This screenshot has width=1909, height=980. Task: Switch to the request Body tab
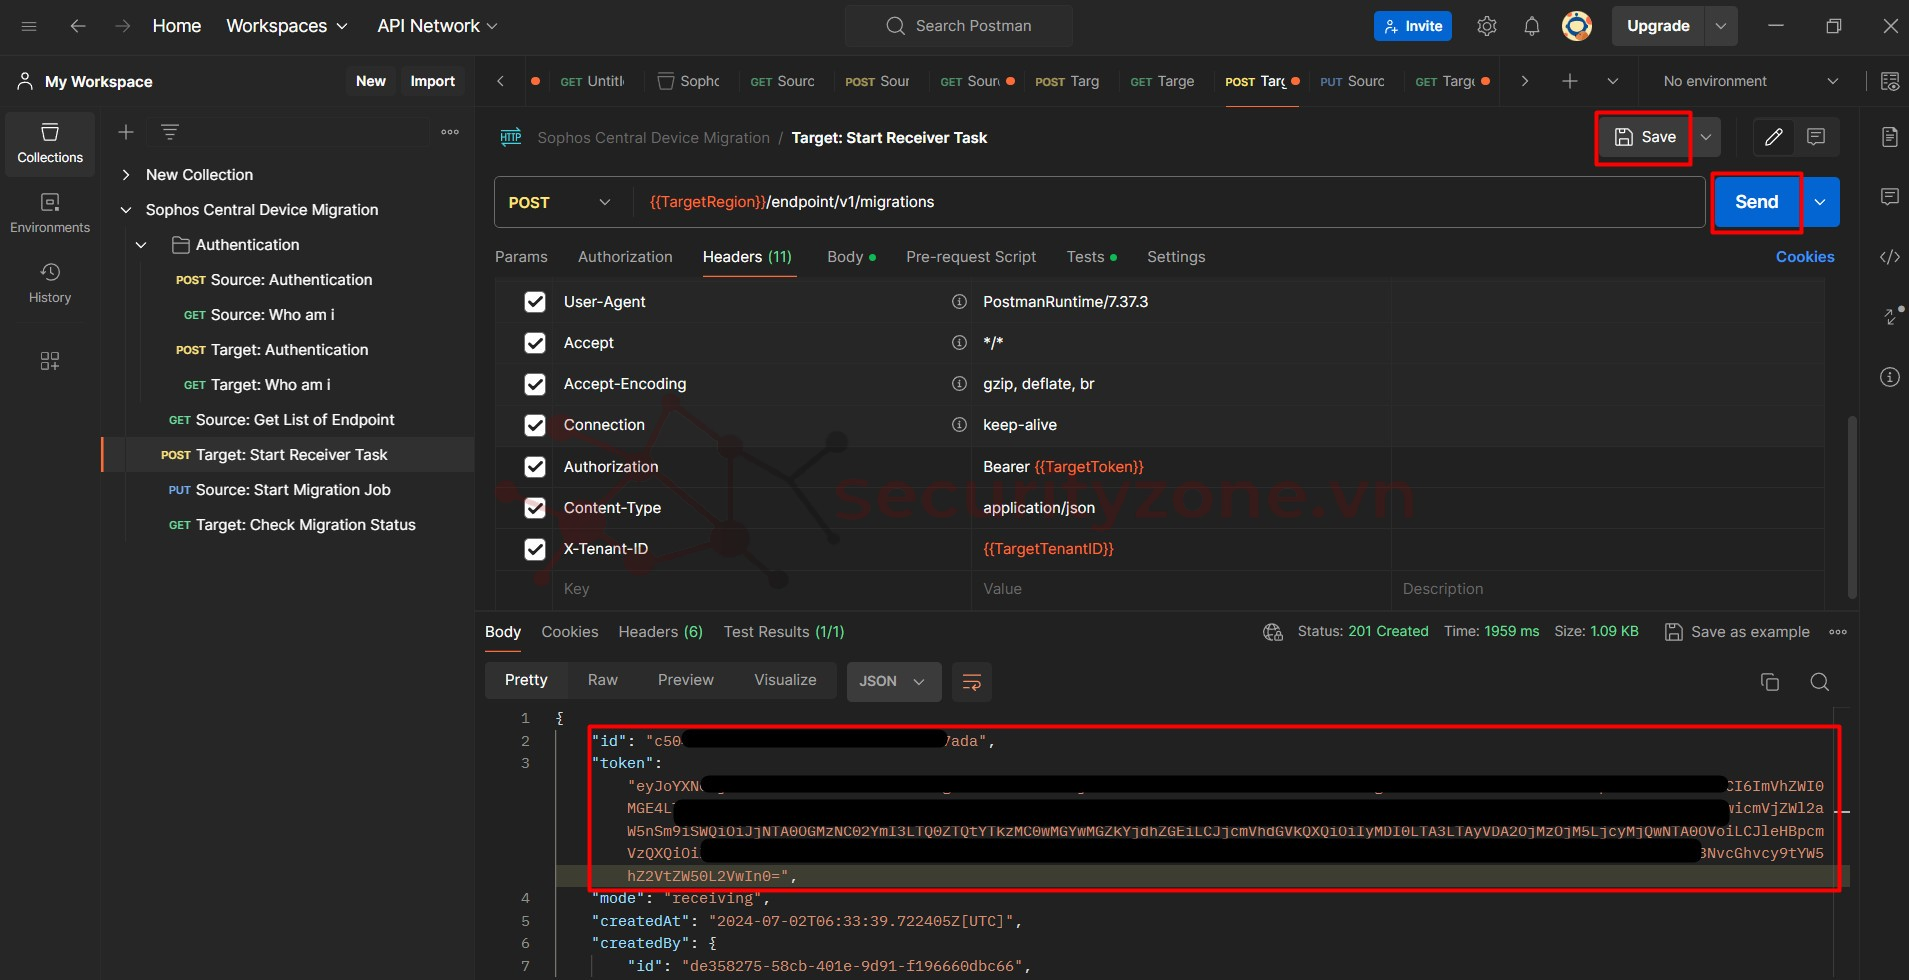(851, 257)
